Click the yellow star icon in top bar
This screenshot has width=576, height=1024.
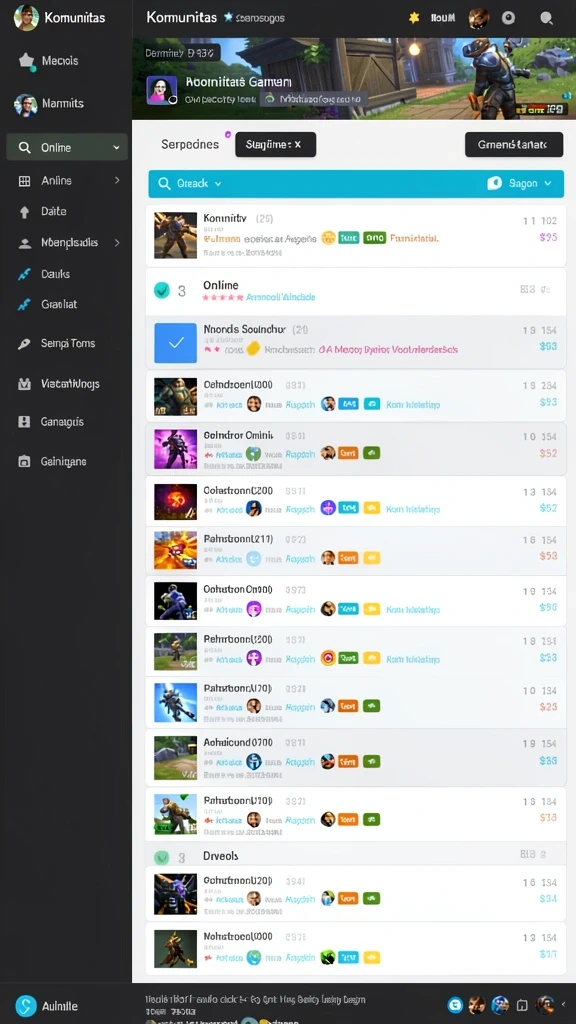pos(413,18)
